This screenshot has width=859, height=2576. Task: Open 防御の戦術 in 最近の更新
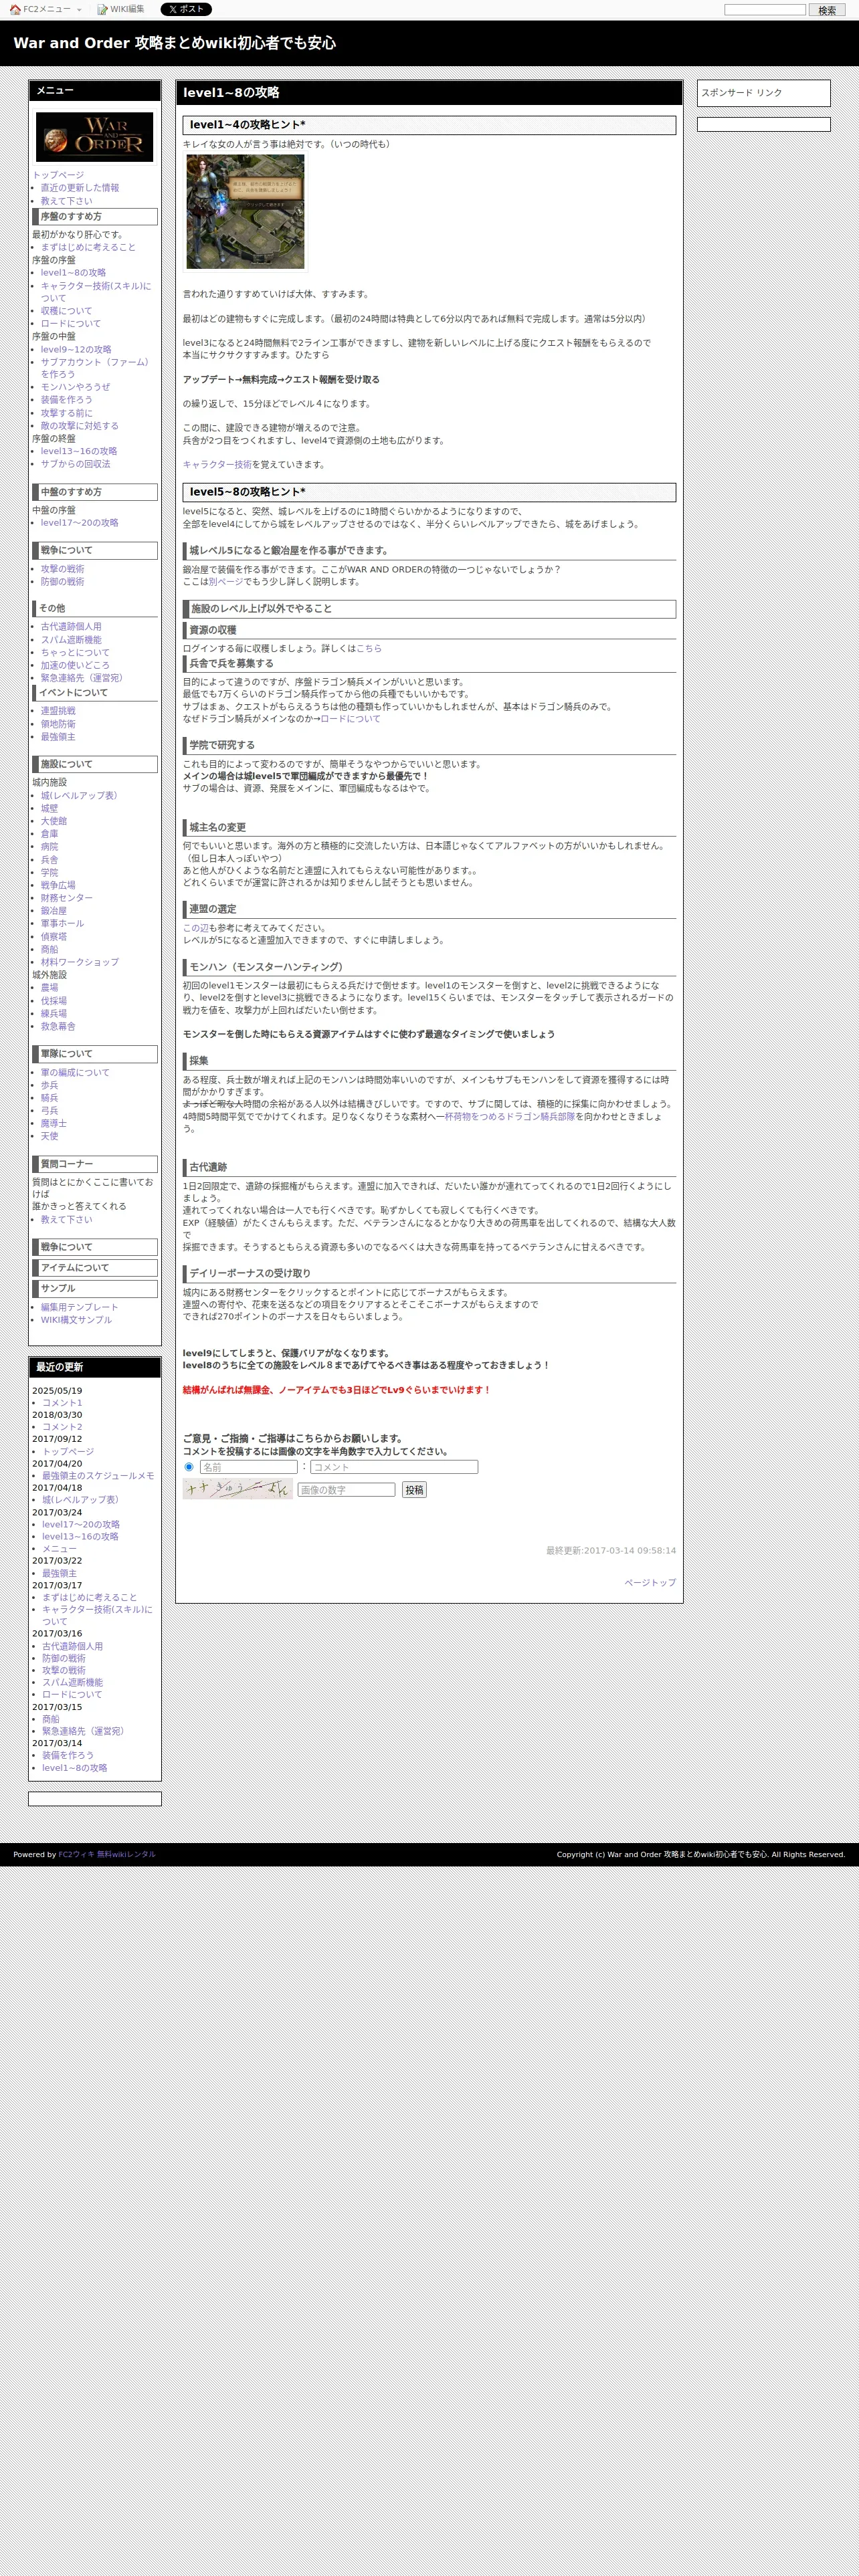[64, 1658]
